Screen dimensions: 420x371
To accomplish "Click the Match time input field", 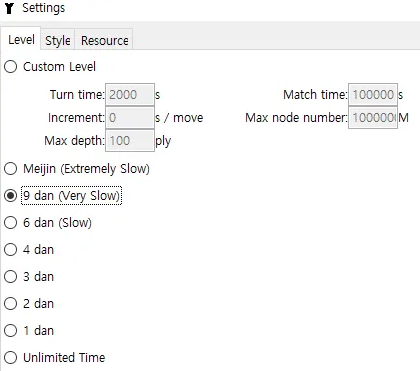I will coord(373,95).
